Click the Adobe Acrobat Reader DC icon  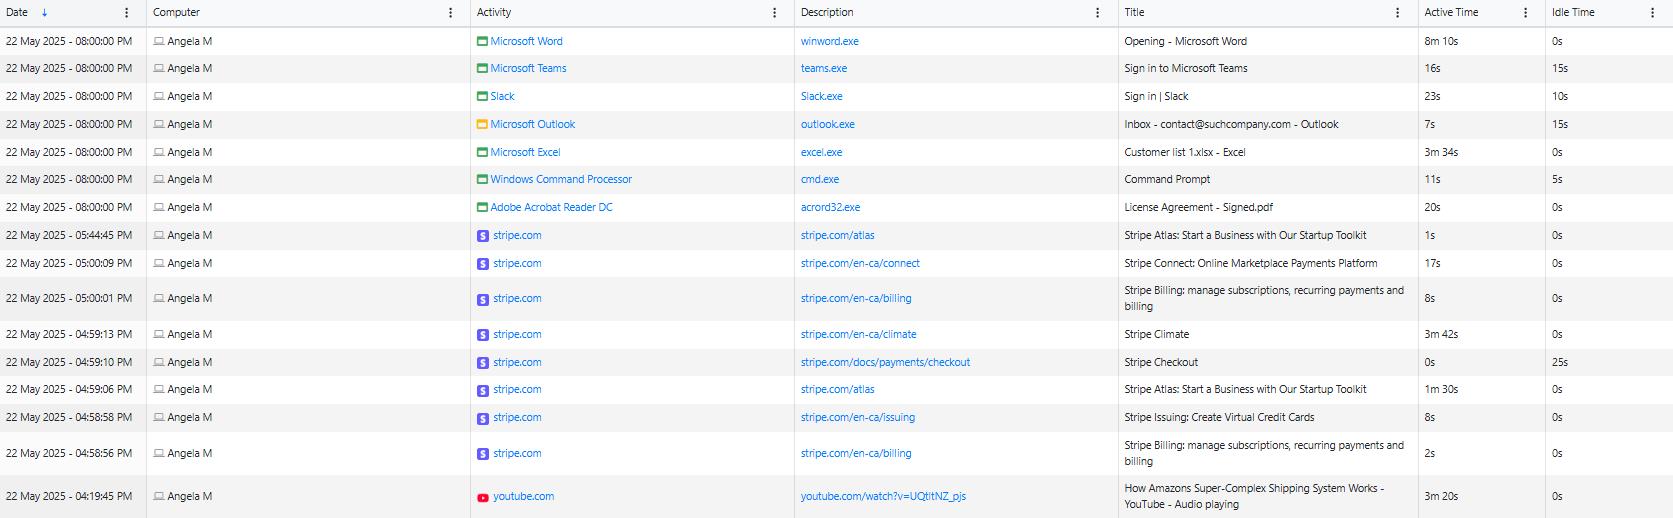[482, 208]
